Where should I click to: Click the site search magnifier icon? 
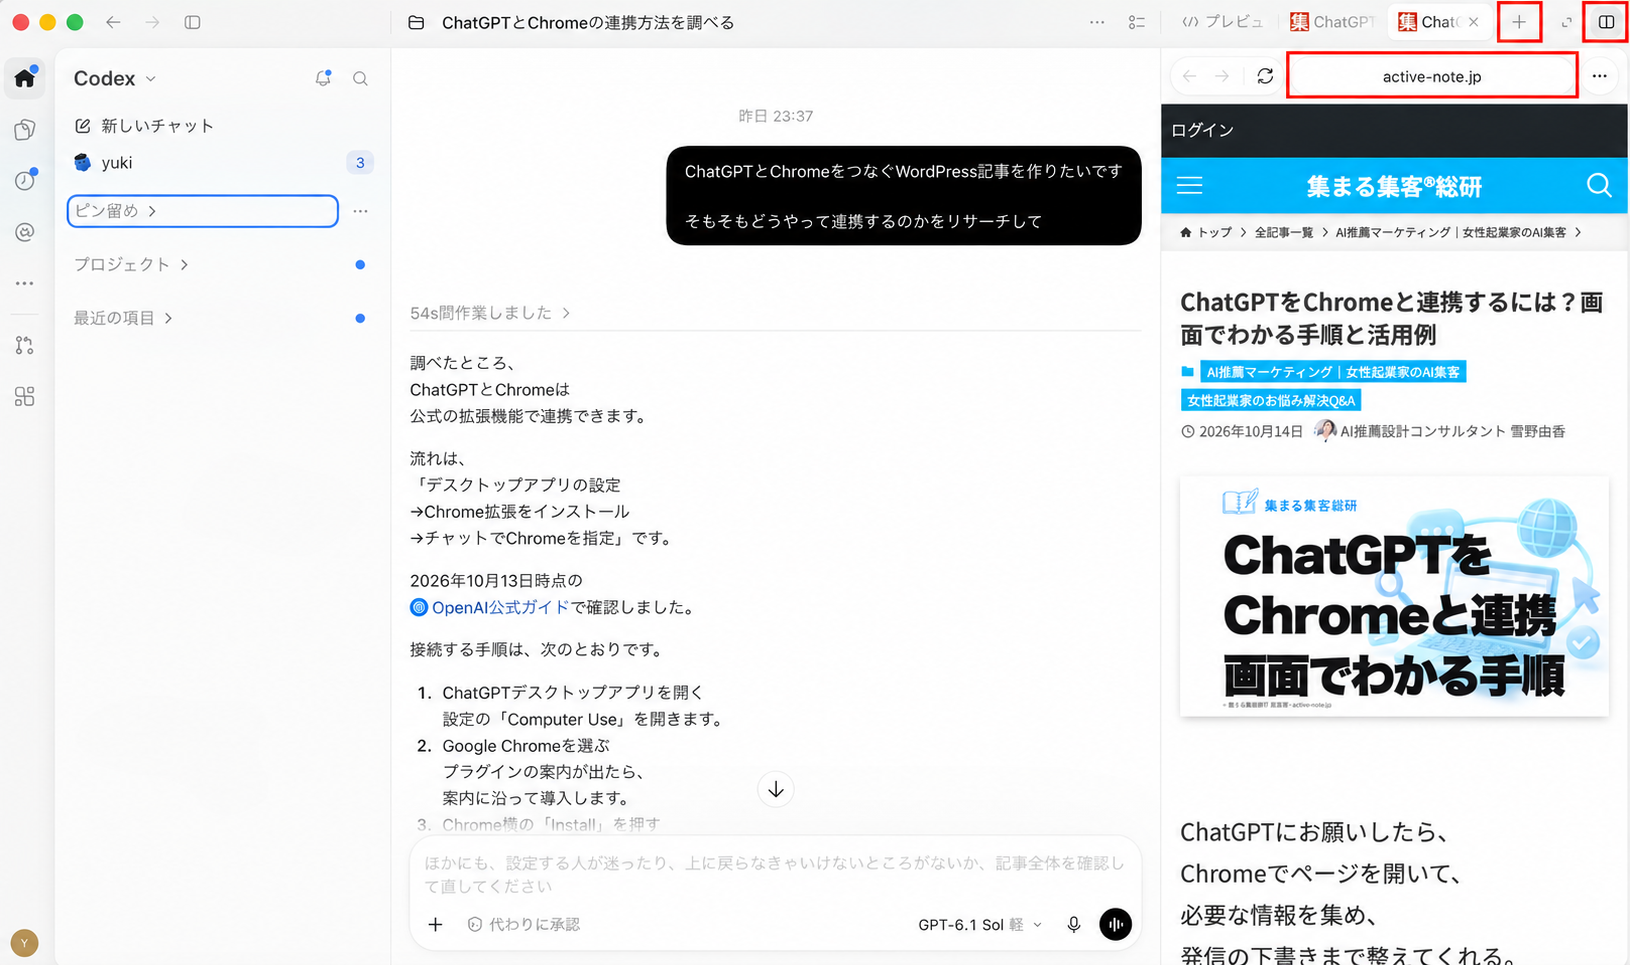[1599, 186]
